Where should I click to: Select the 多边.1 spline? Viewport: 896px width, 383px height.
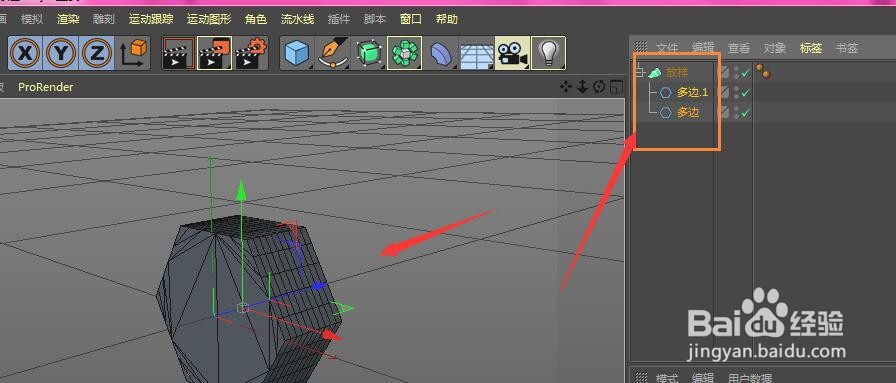tap(693, 93)
